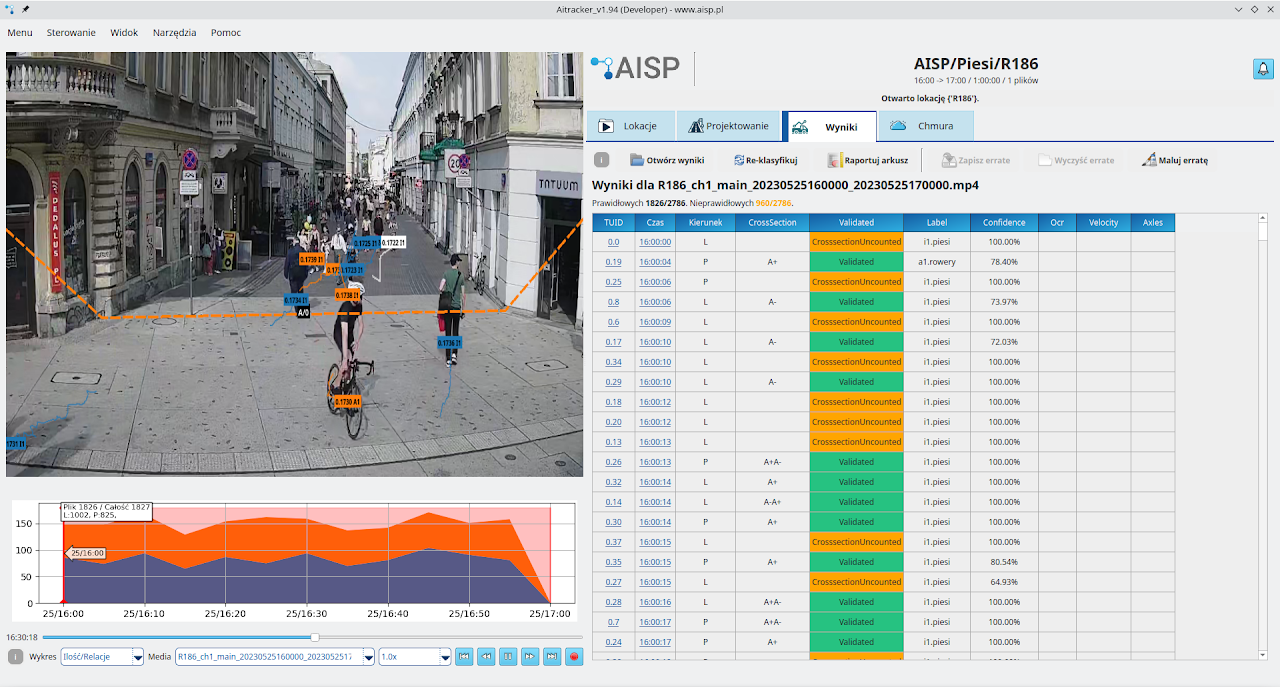
Task: Switch to the Projektowanie tab
Action: (x=728, y=126)
